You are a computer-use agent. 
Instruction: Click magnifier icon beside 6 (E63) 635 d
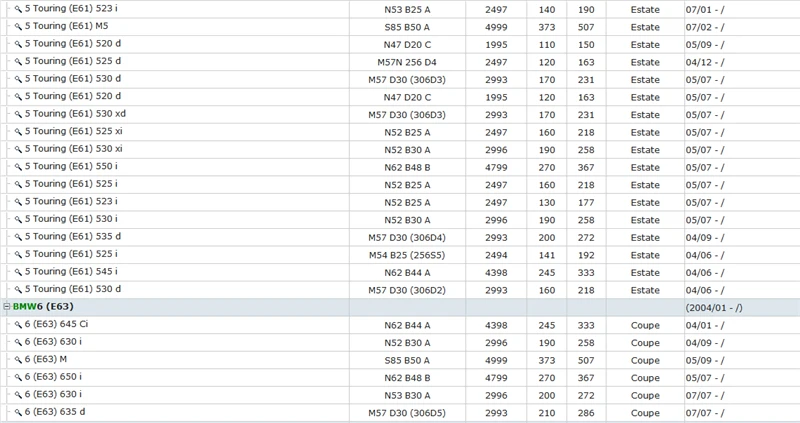[18, 412]
